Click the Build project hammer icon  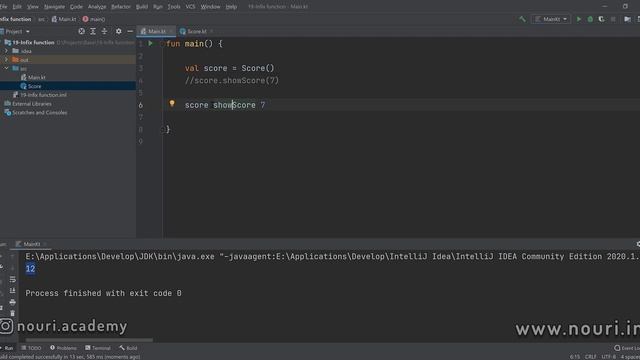pyautogui.click(x=522, y=19)
